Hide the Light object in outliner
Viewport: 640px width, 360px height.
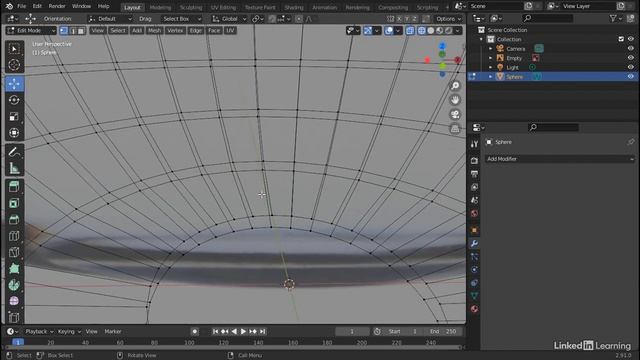pyautogui.click(x=630, y=67)
